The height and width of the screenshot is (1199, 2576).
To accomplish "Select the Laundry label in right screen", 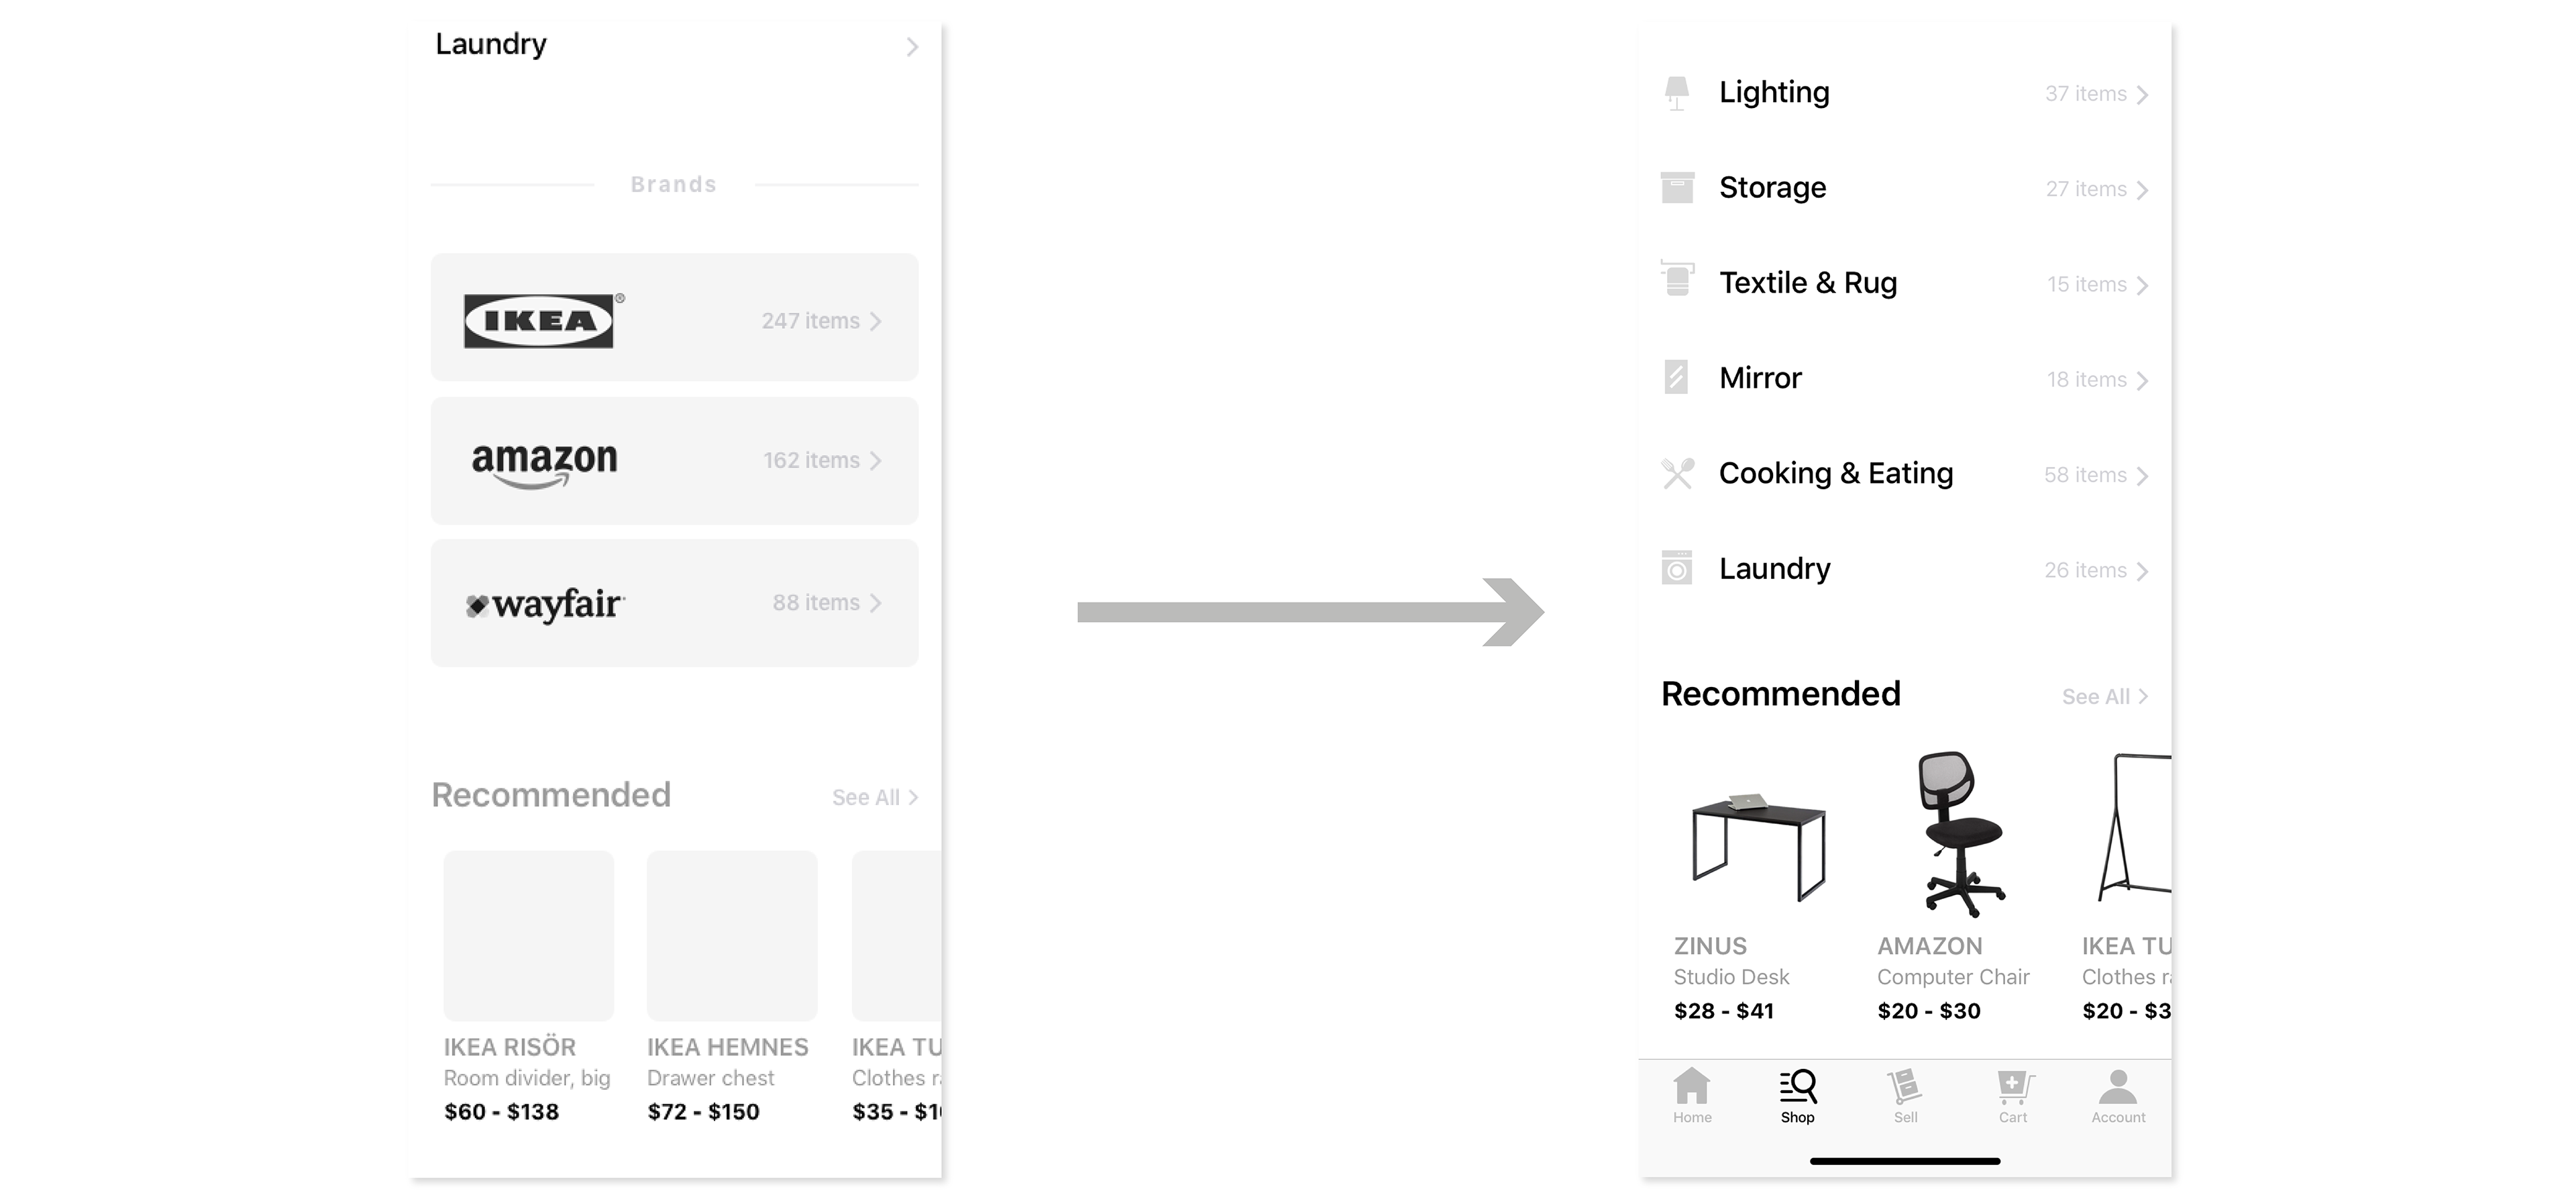I will pyautogui.click(x=1775, y=569).
